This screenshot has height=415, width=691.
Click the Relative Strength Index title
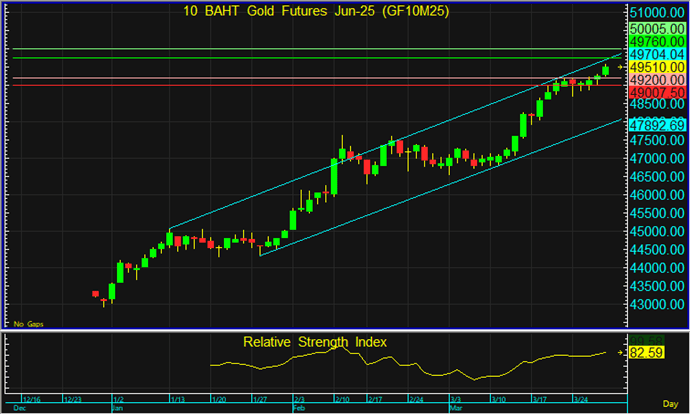click(x=315, y=342)
